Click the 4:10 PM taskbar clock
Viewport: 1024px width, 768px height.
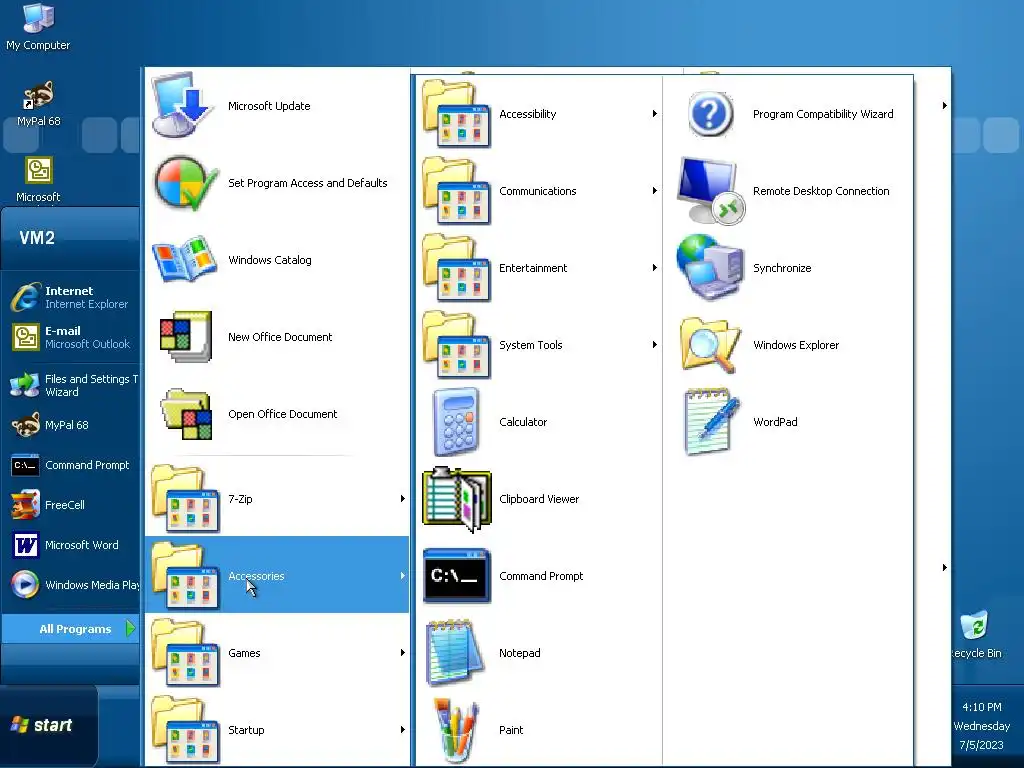[982, 707]
